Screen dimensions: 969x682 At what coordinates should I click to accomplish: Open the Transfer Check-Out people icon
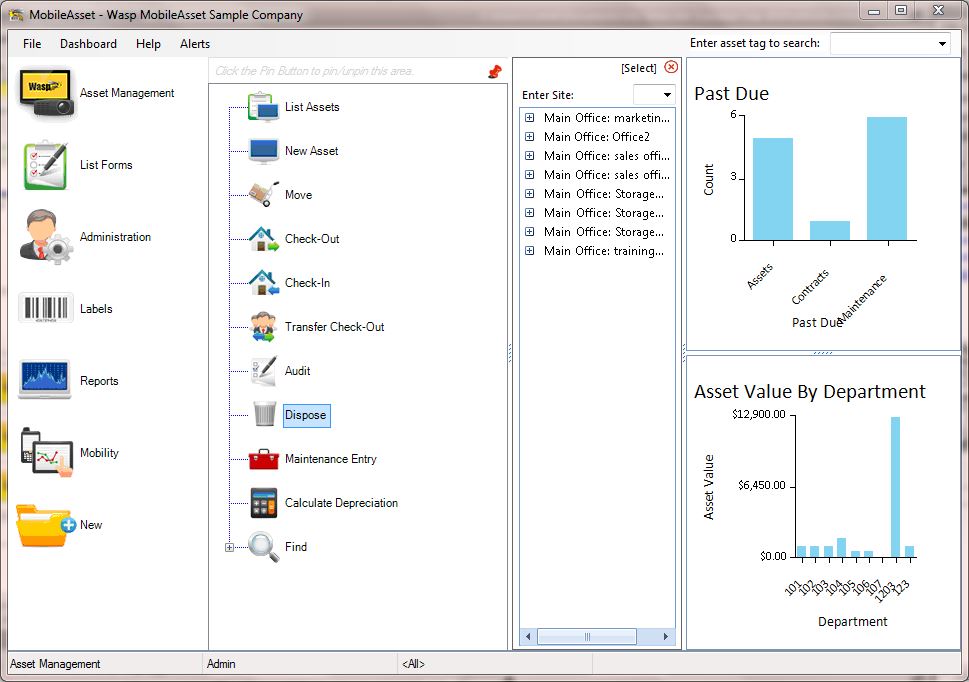[263, 327]
